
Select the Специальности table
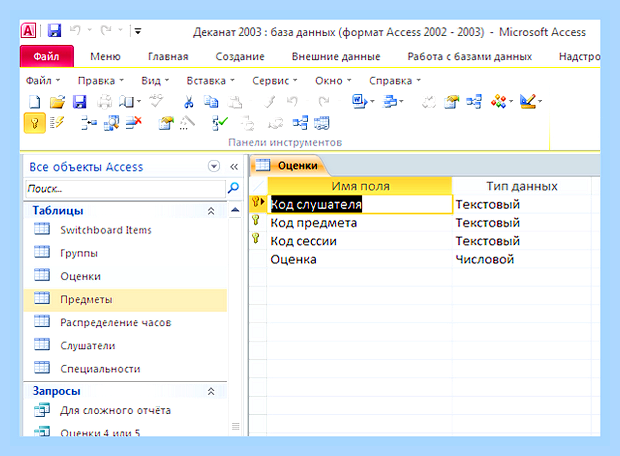point(125,369)
